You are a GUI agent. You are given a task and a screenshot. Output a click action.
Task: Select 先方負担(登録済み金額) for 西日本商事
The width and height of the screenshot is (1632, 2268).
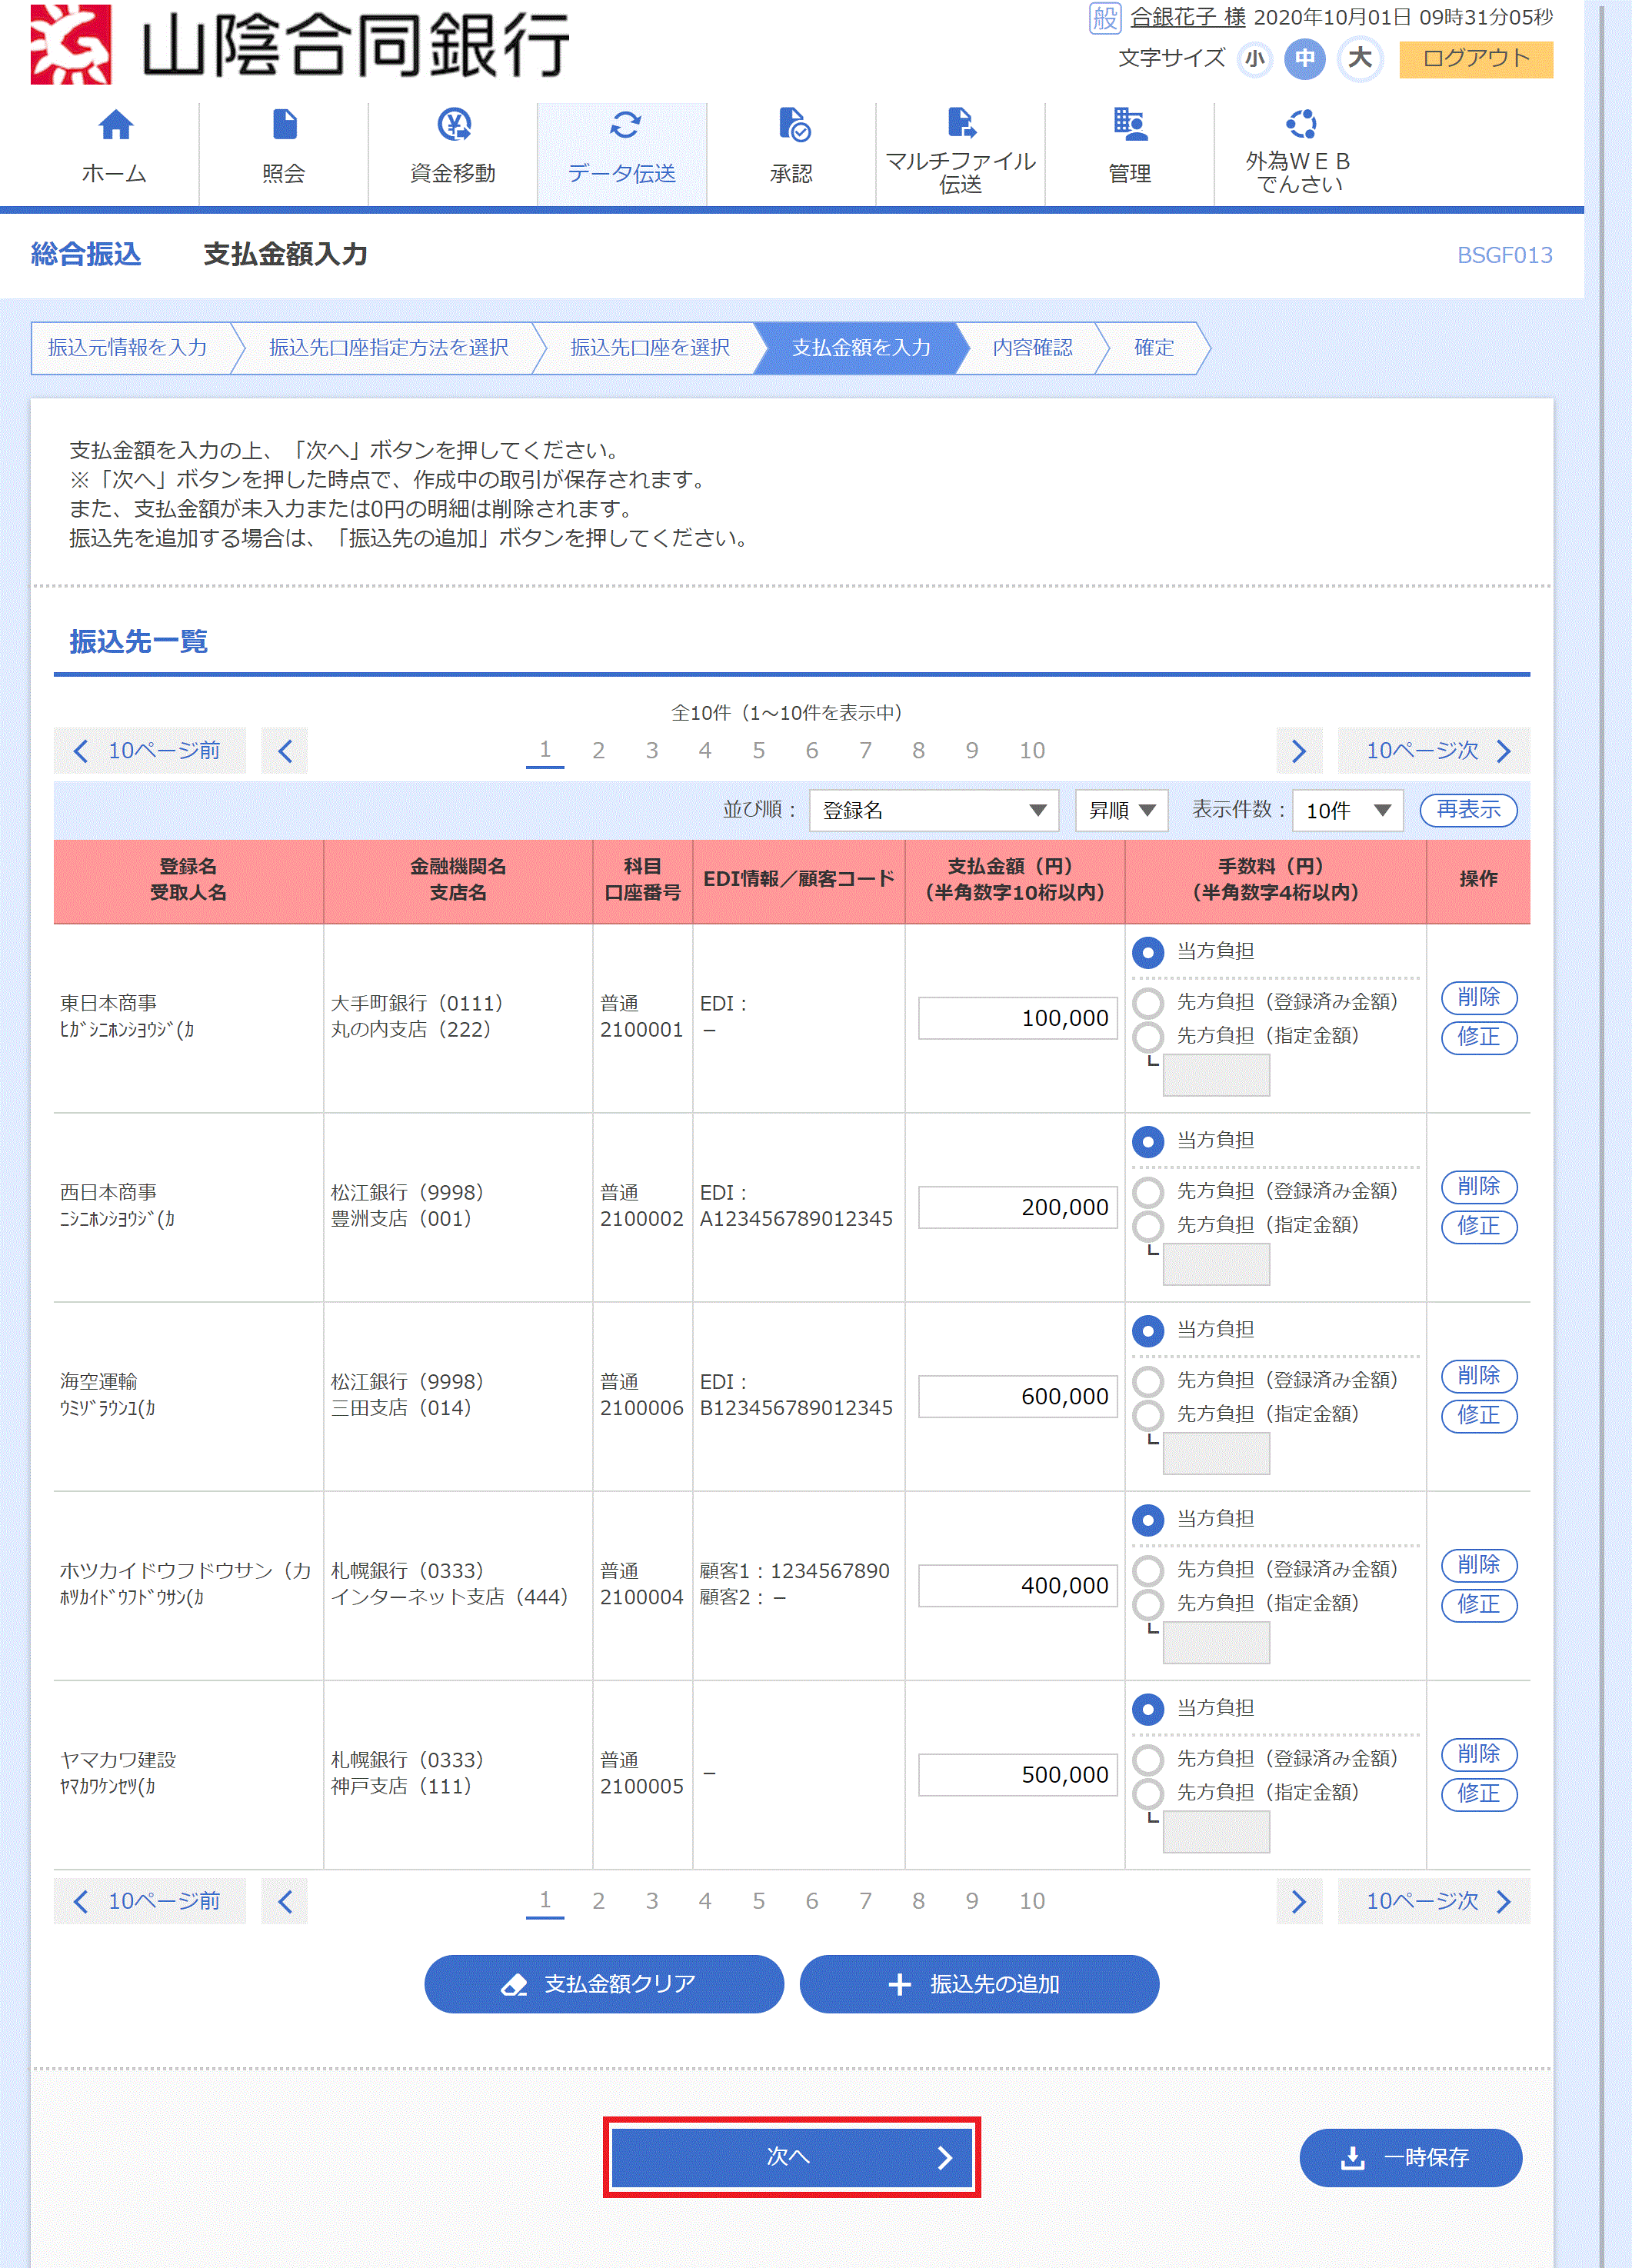[1148, 1191]
